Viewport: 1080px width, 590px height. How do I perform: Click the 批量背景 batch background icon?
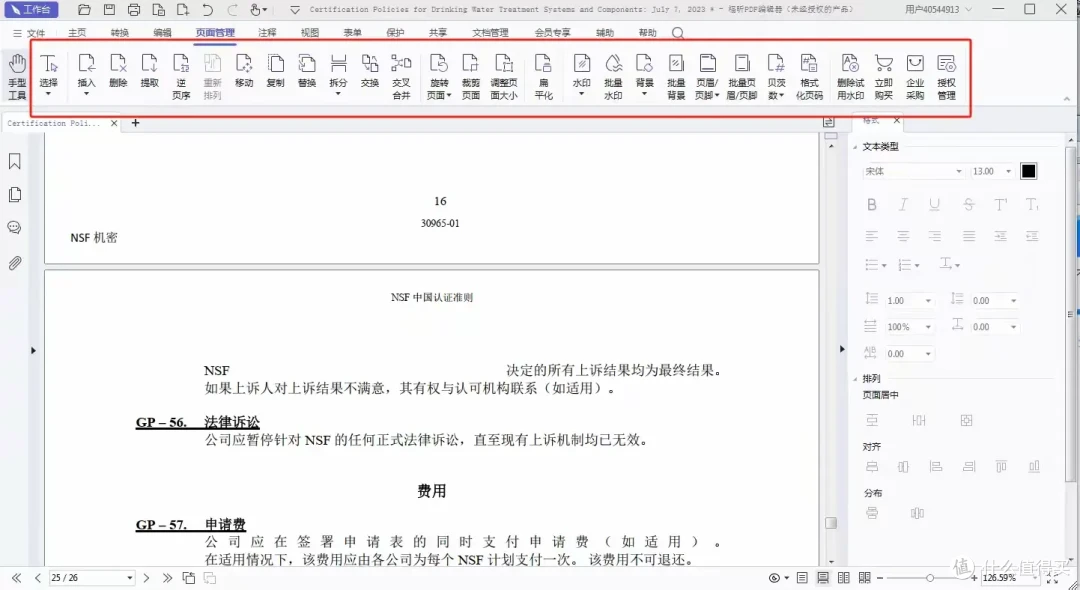(676, 65)
